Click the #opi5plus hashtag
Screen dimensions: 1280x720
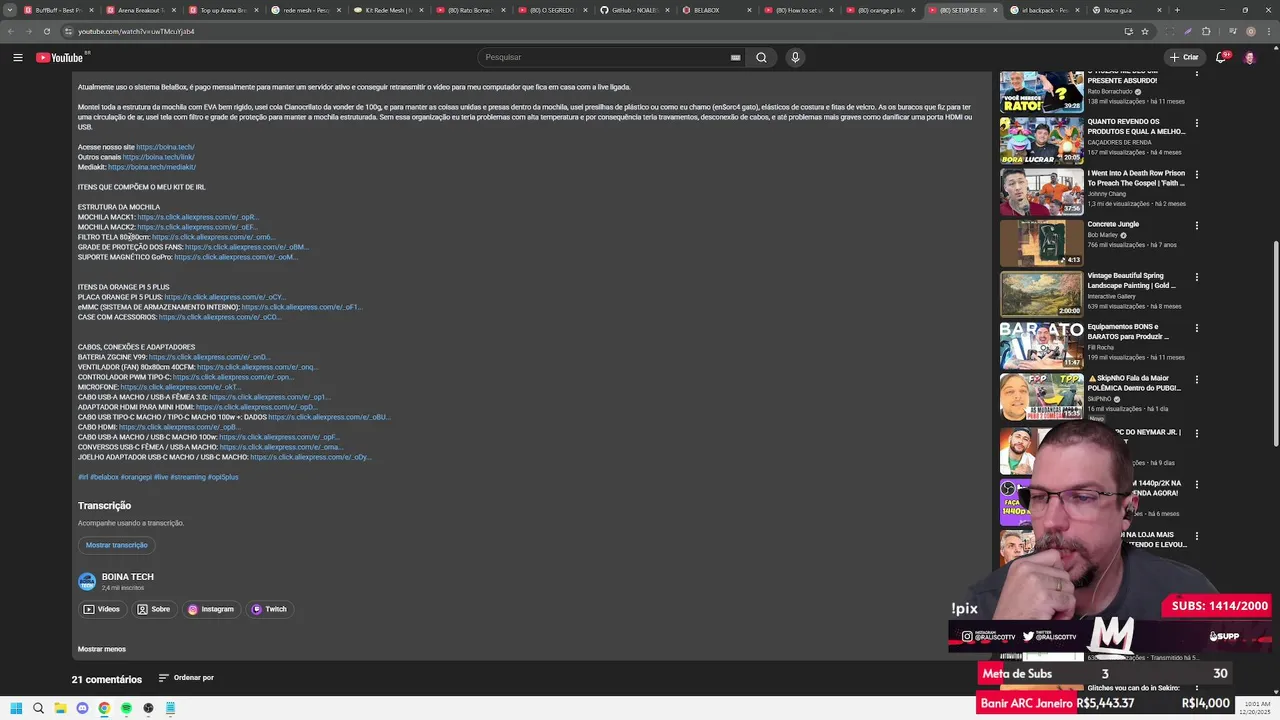pos(223,477)
